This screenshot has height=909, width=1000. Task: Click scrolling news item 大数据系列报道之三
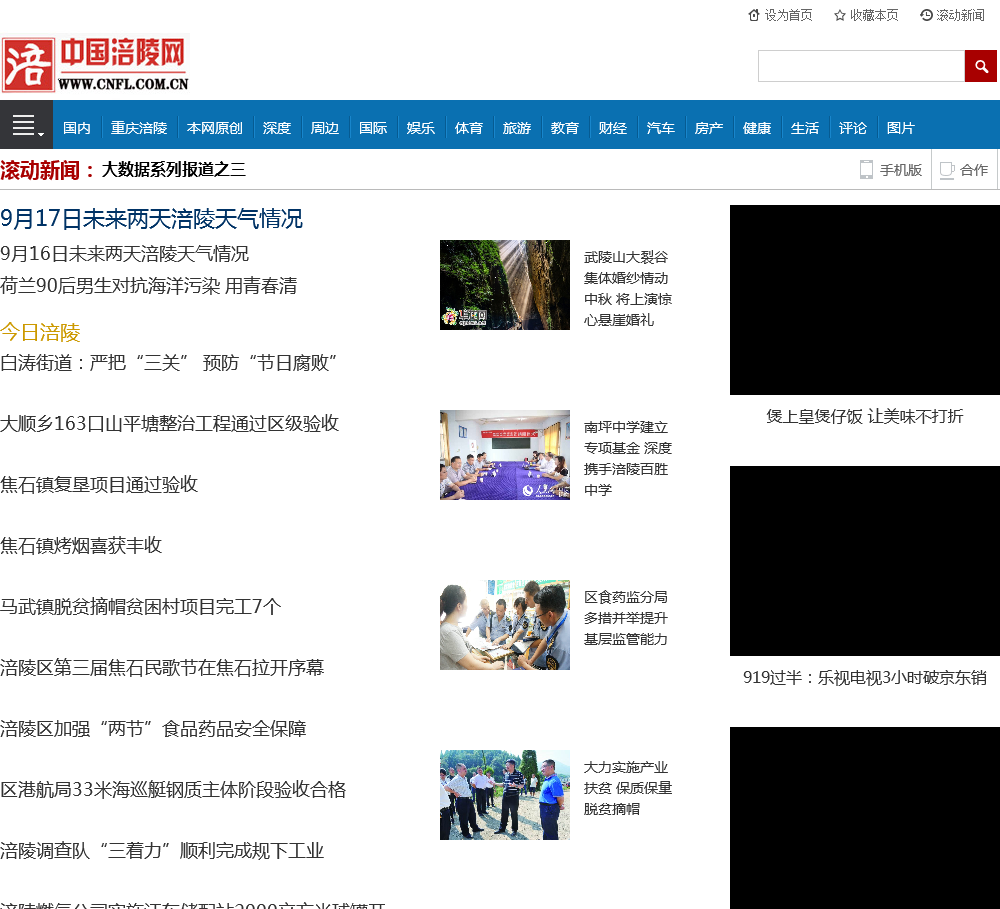[173, 169]
